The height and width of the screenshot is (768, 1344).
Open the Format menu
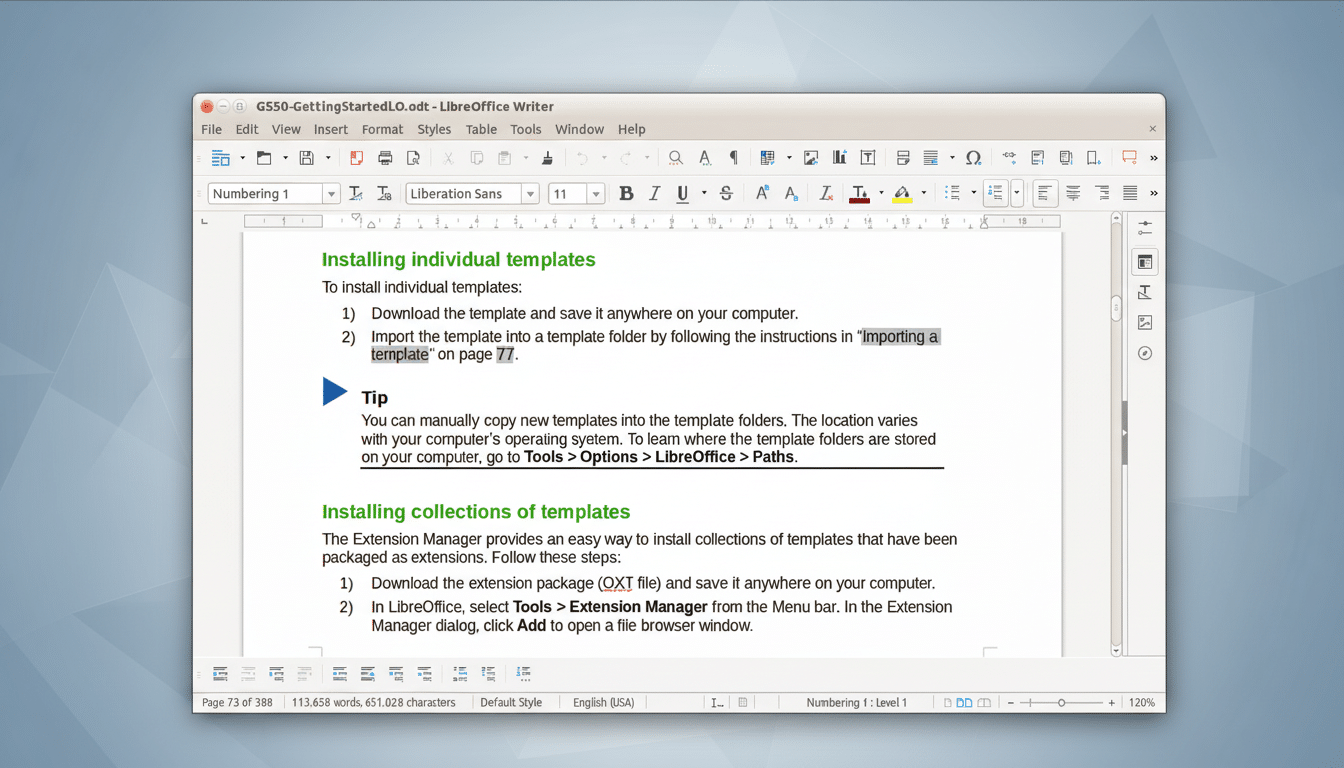382,129
